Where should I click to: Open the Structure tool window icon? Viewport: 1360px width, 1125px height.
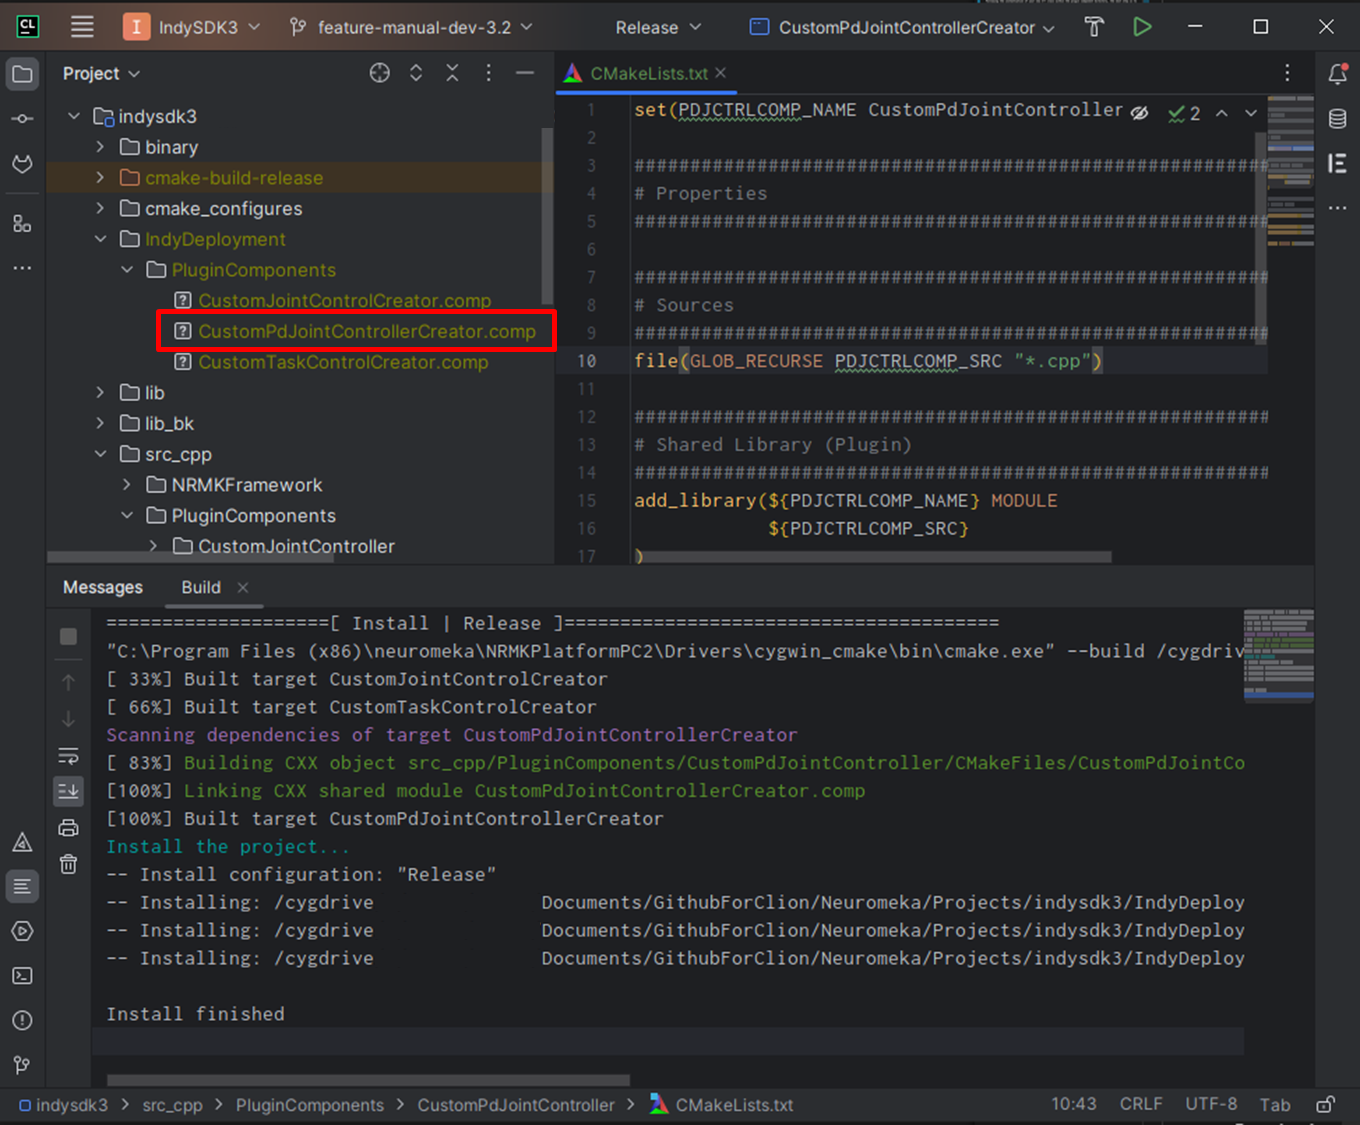click(x=22, y=223)
